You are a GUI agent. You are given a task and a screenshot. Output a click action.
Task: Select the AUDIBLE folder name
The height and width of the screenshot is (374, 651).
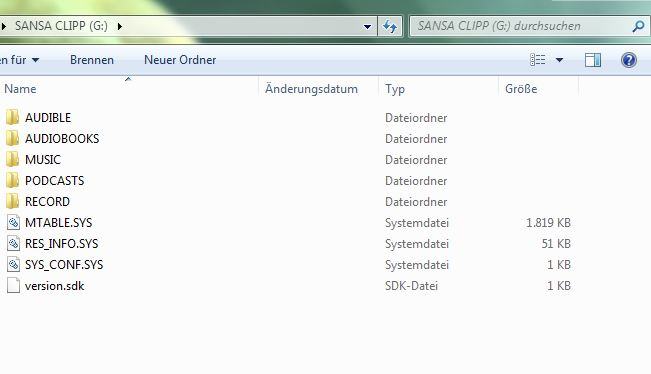click(48, 118)
